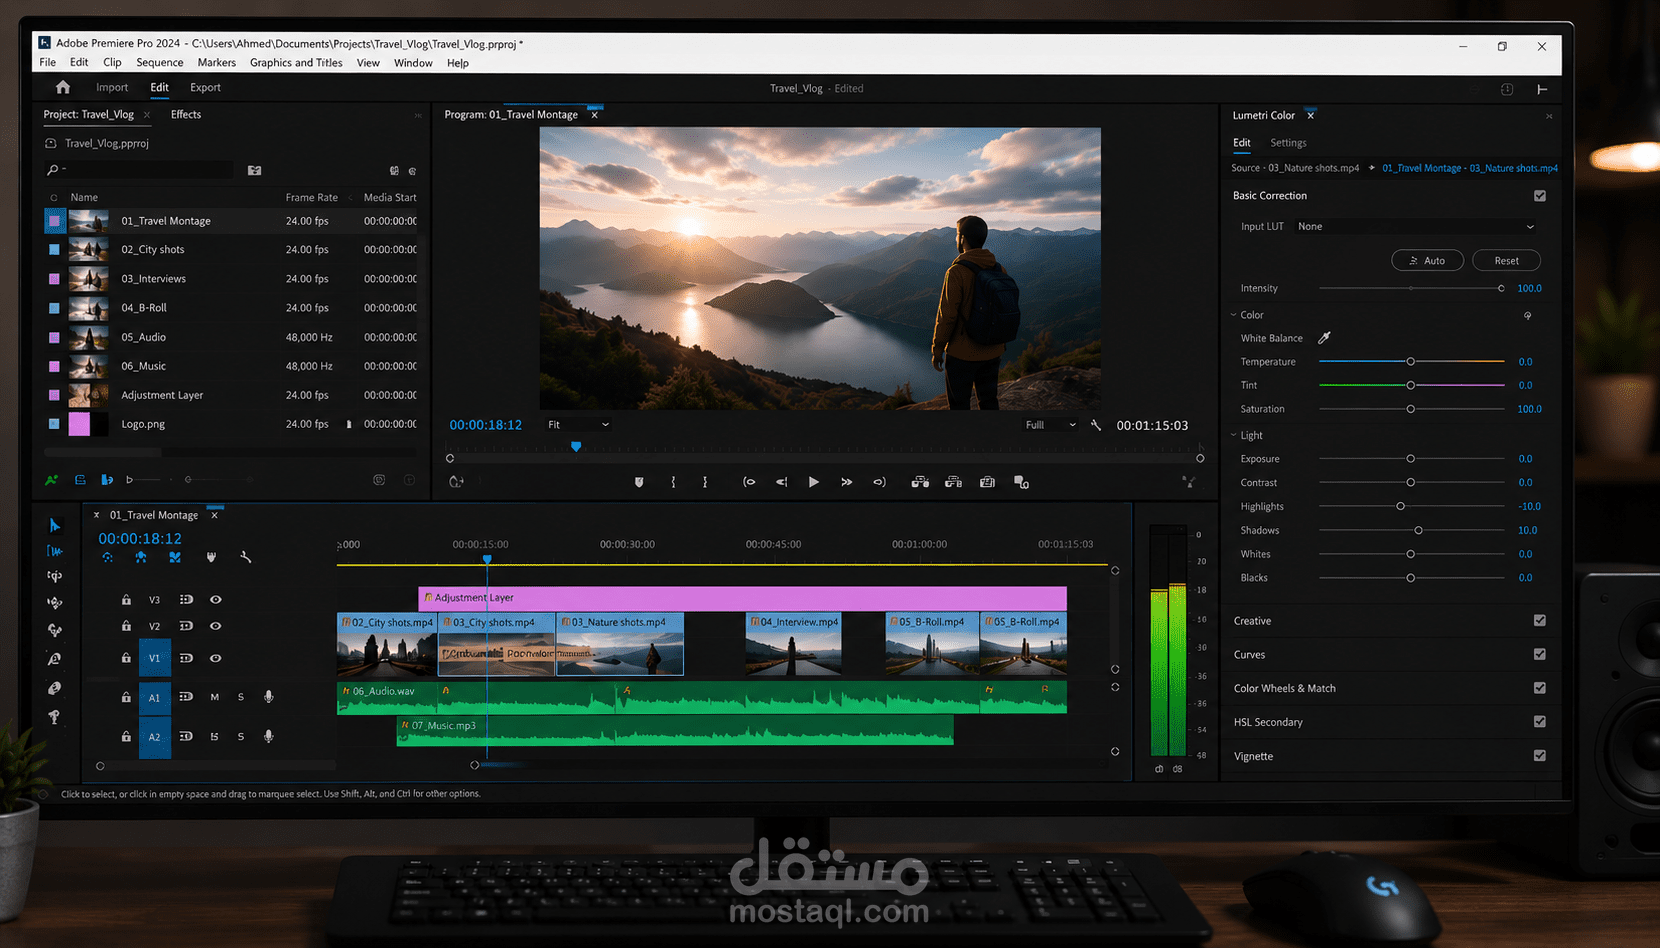Collapse the Light section chevron

(x=1234, y=435)
